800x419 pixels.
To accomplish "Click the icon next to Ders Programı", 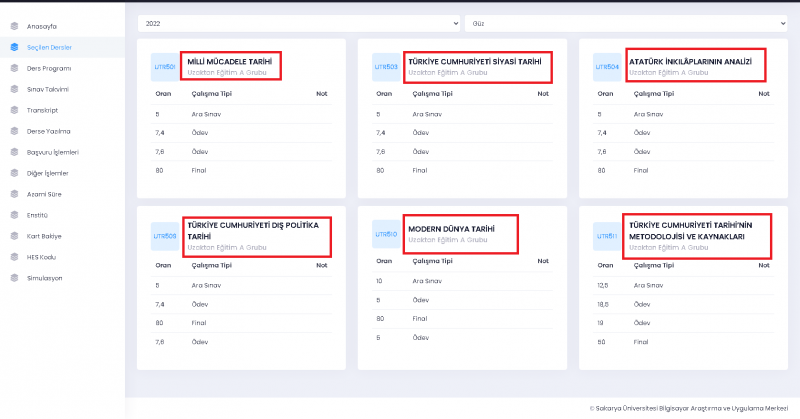I will 15,68.
